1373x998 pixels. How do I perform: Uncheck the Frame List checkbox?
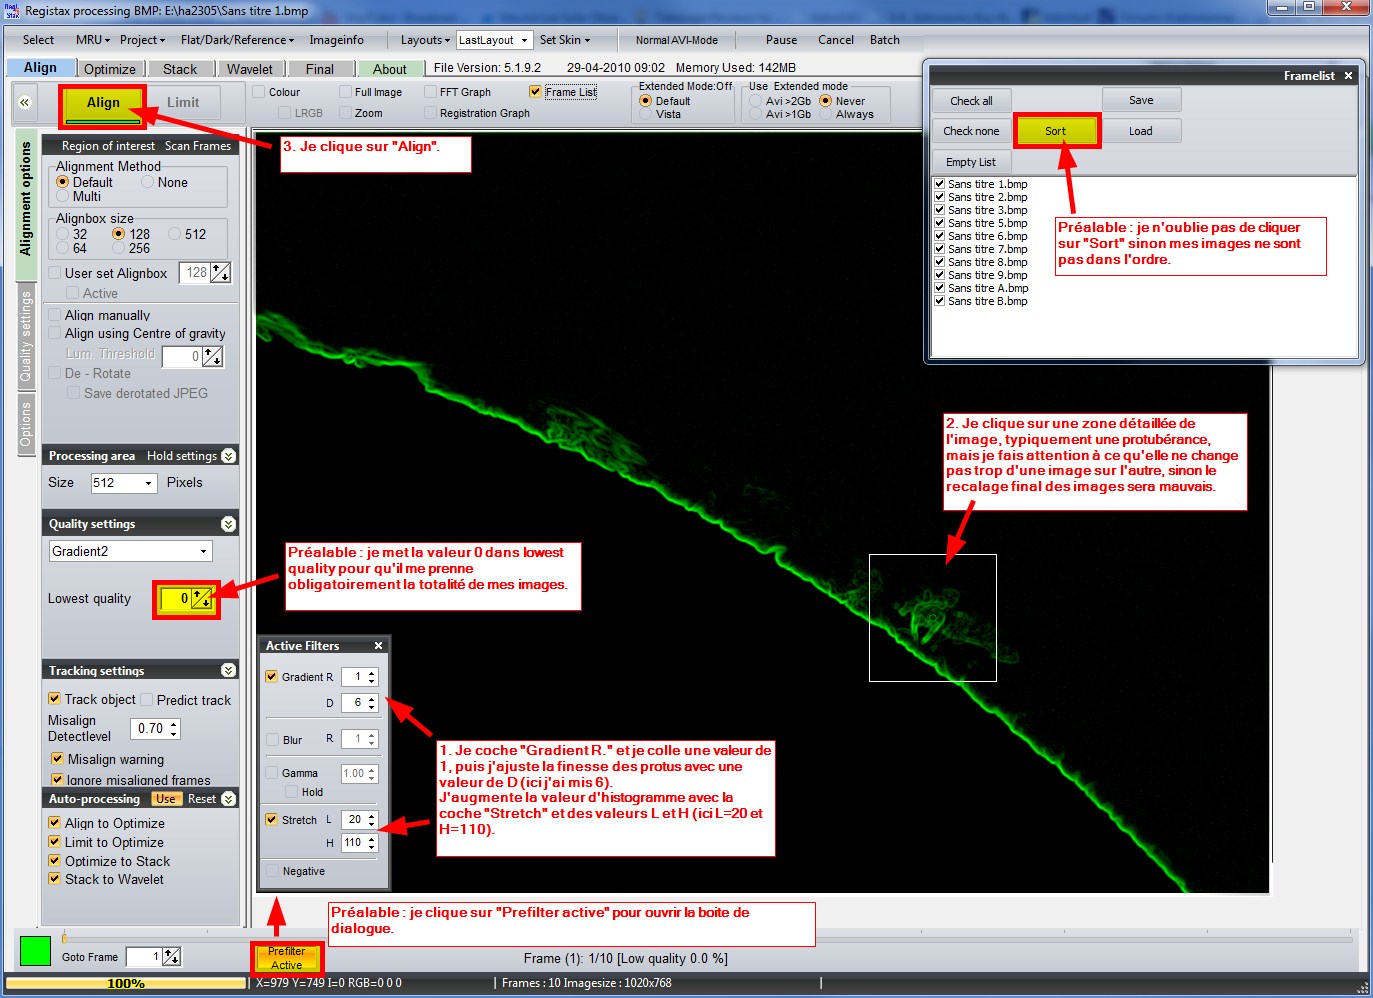tap(535, 92)
